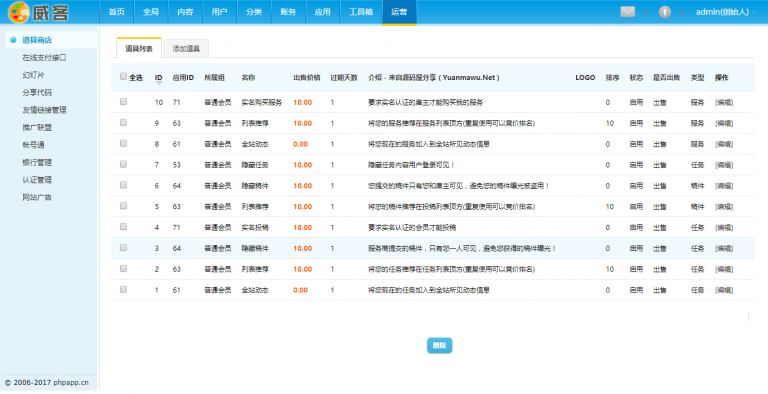Check the box for row ID 4

[x=123, y=226]
